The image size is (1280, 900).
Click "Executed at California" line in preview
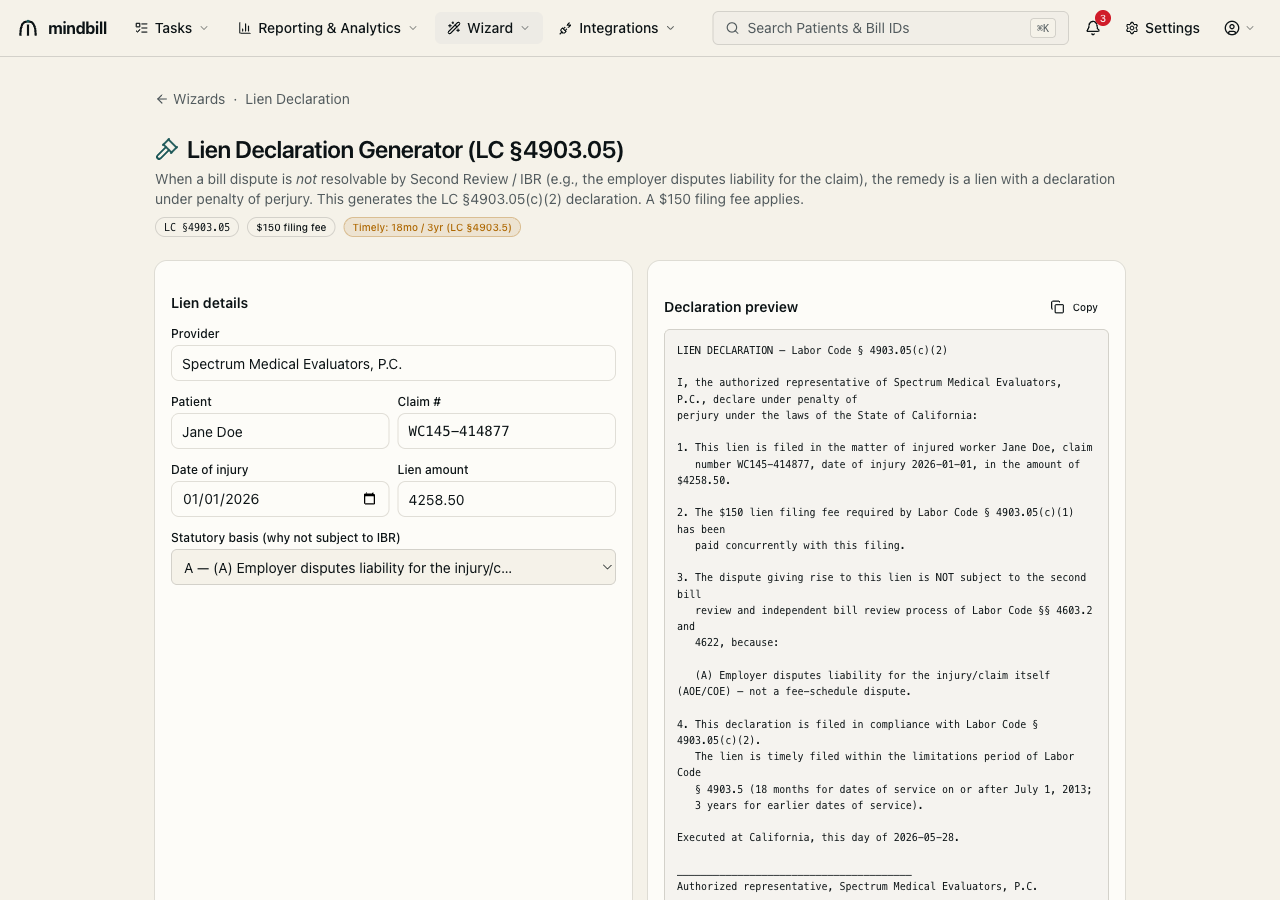[818, 837]
